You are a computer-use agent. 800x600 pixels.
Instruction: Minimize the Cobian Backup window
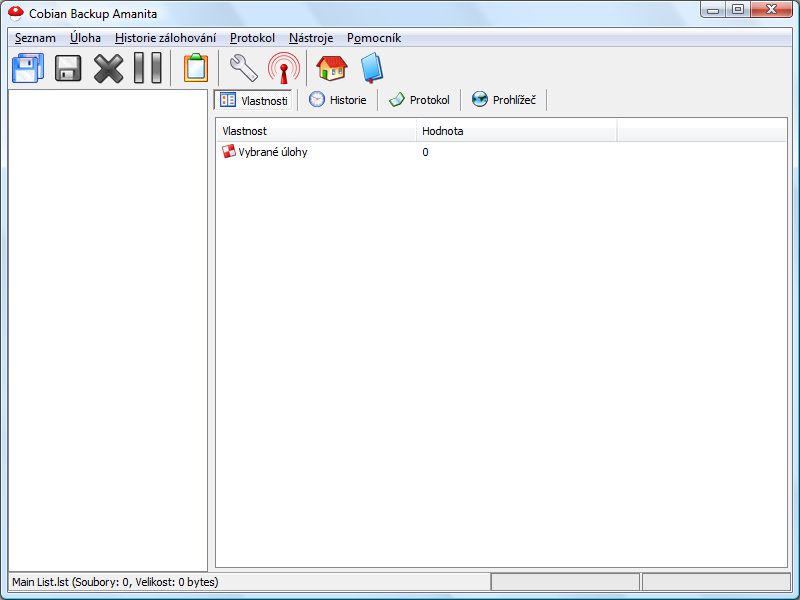click(713, 10)
